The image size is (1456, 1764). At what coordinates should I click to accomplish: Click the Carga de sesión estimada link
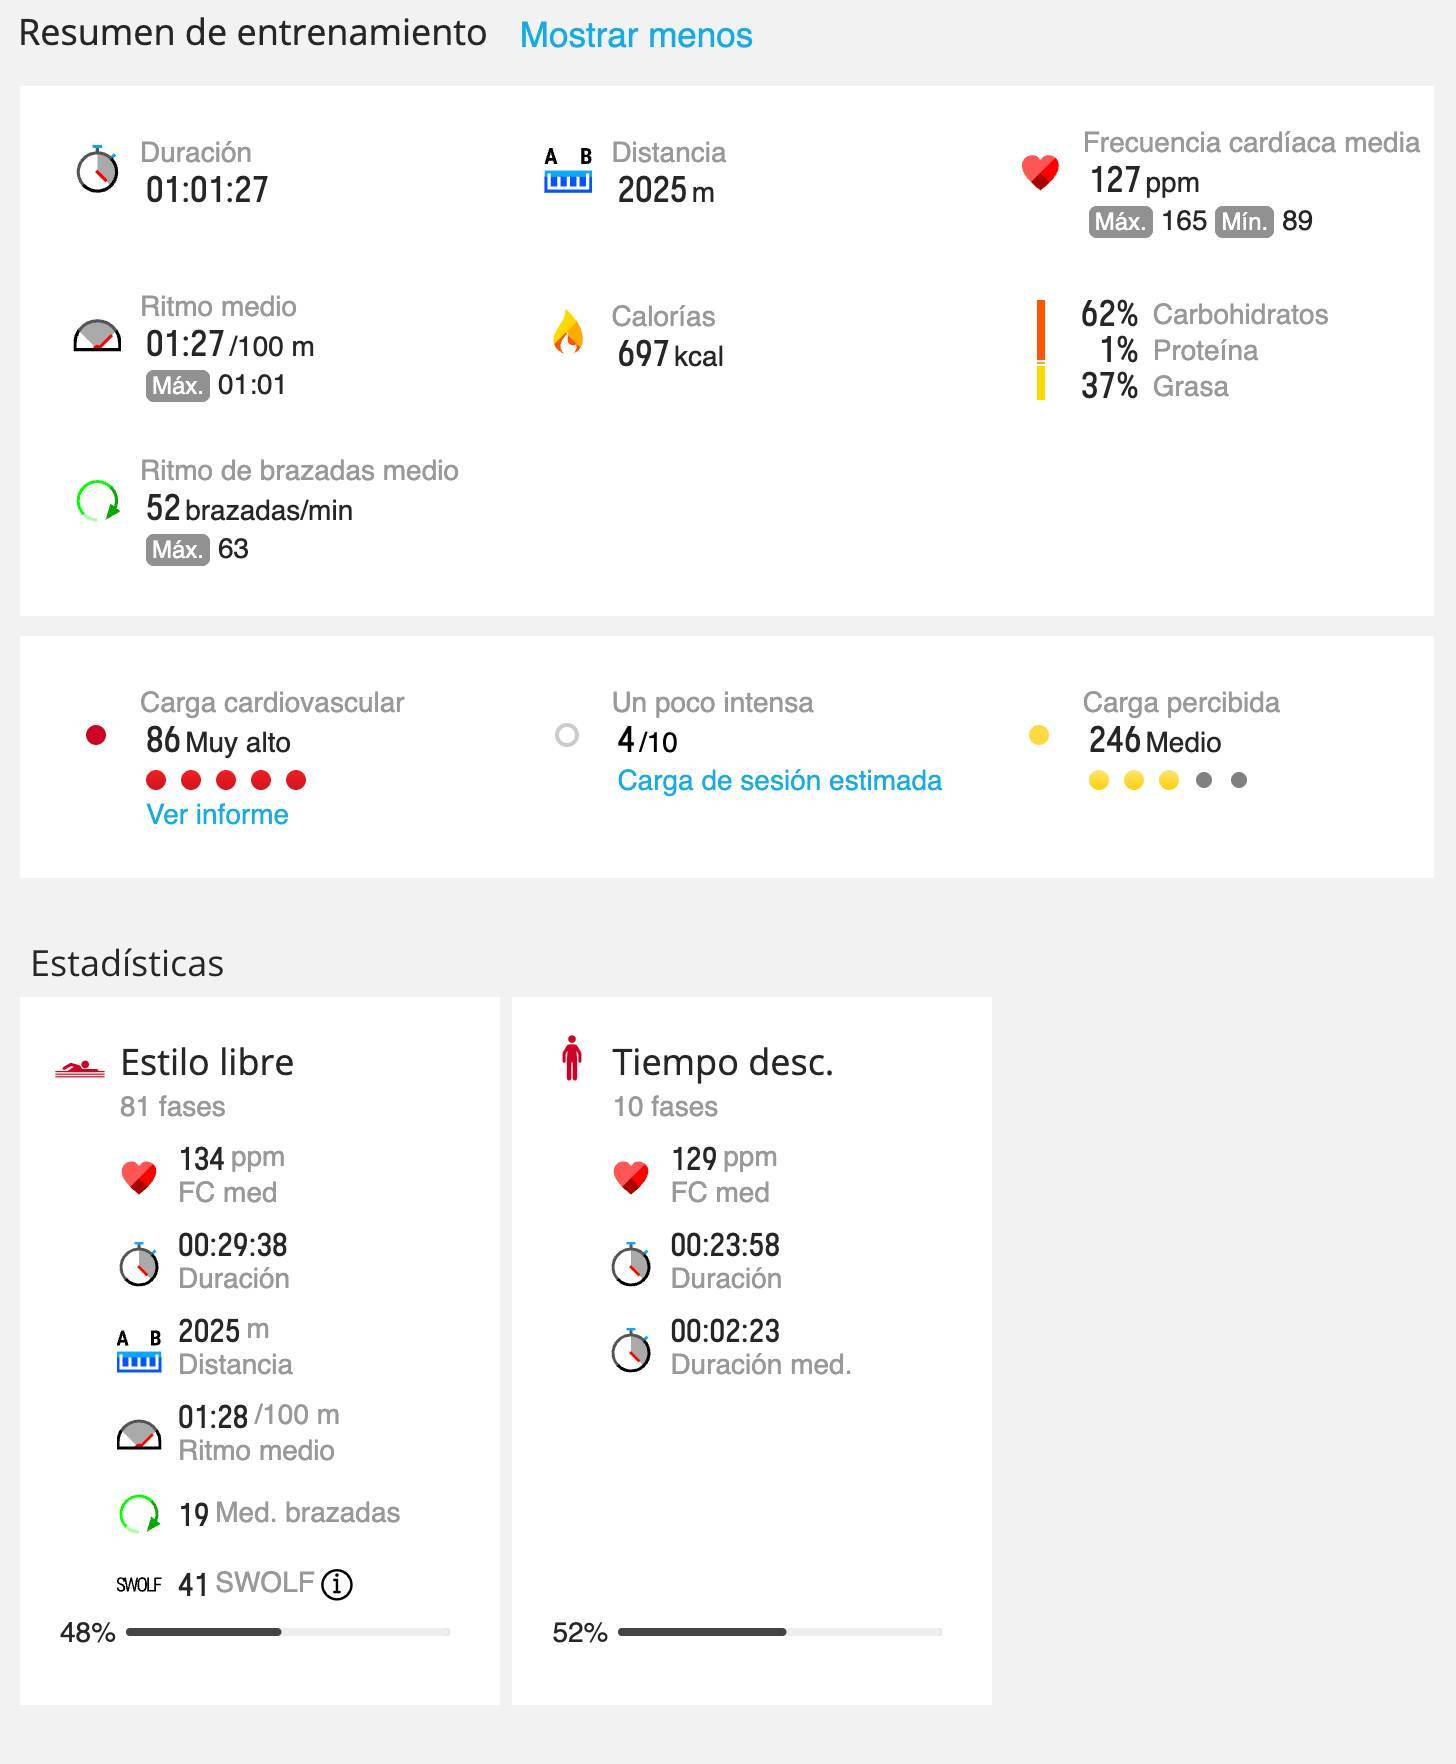click(779, 780)
